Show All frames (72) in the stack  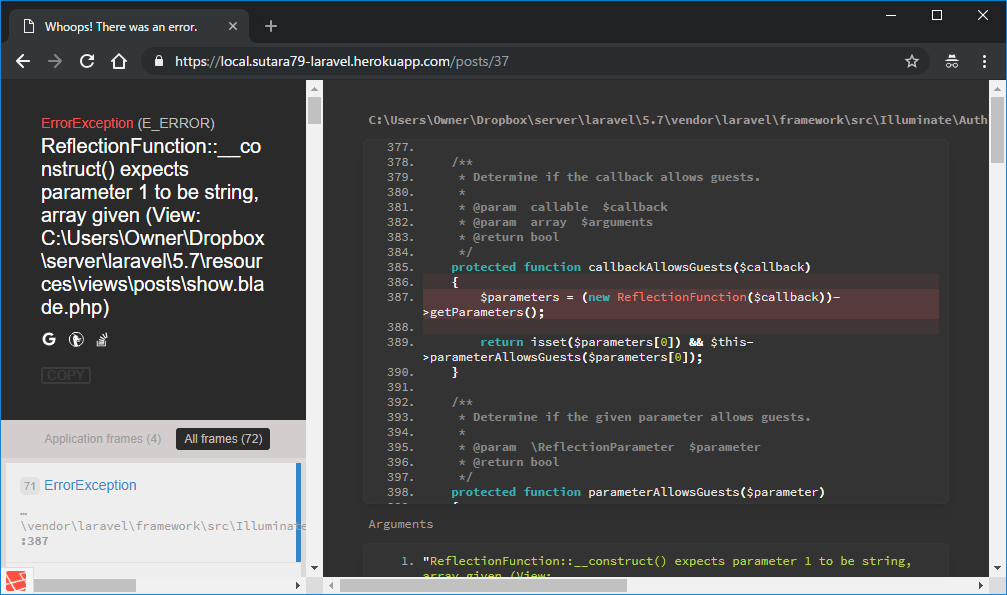(x=222, y=438)
